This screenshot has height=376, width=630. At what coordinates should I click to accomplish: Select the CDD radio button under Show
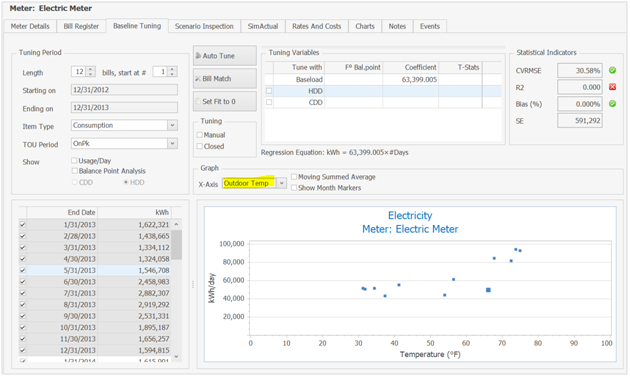[74, 182]
